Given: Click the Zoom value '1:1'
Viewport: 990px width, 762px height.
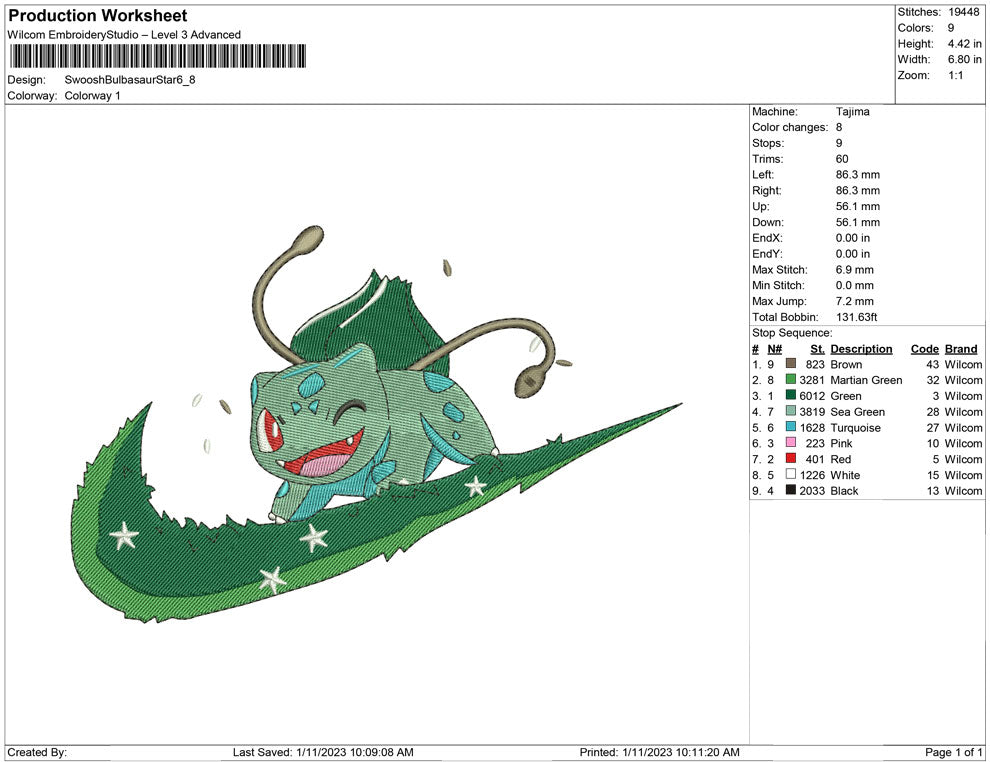Looking at the screenshot, I should [x=955, y=75].
